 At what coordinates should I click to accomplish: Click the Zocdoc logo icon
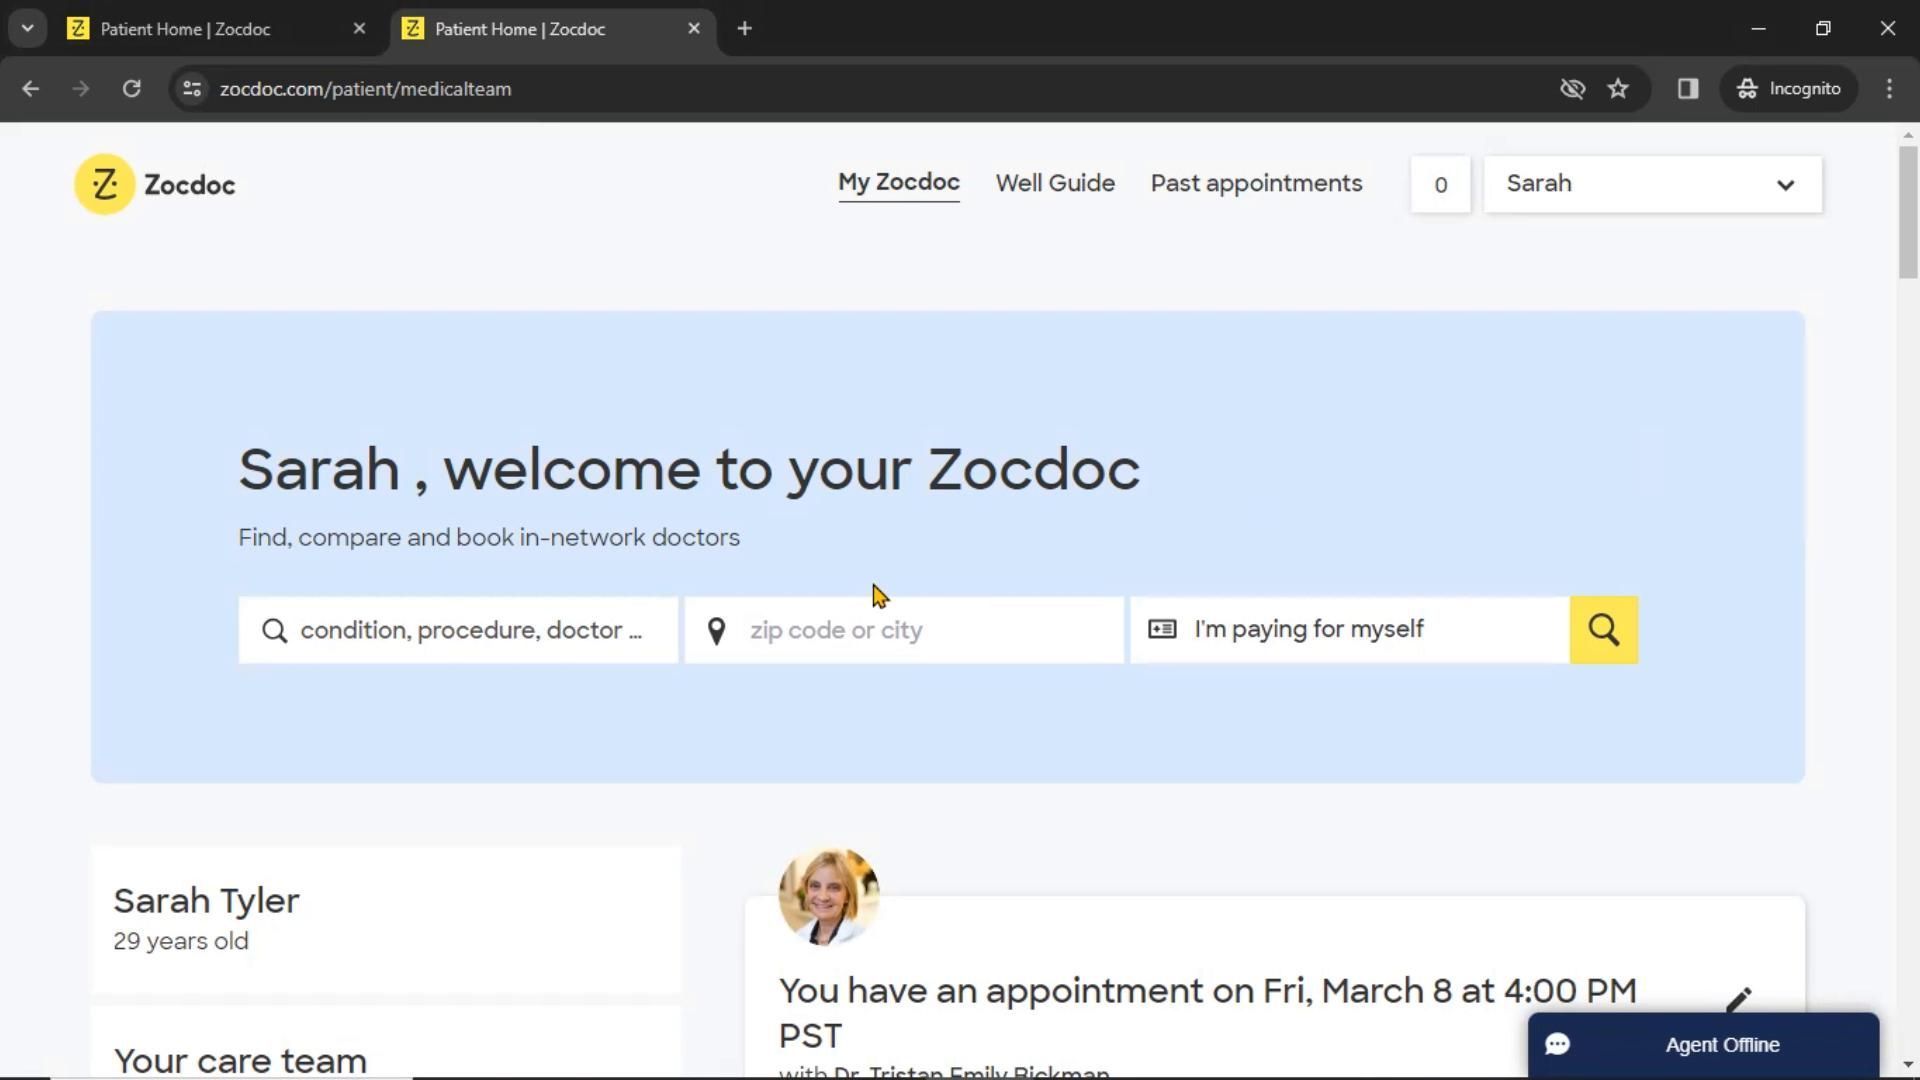[104, 184]
